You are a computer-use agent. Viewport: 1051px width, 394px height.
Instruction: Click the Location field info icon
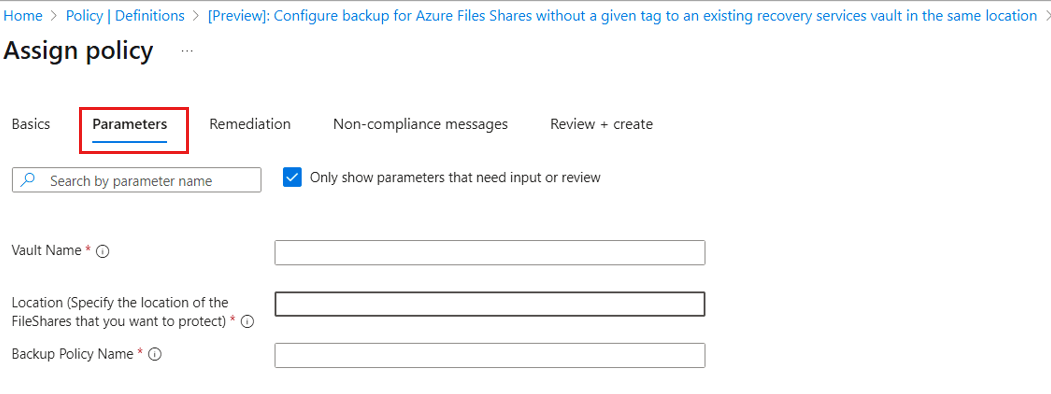click(247, 322)
